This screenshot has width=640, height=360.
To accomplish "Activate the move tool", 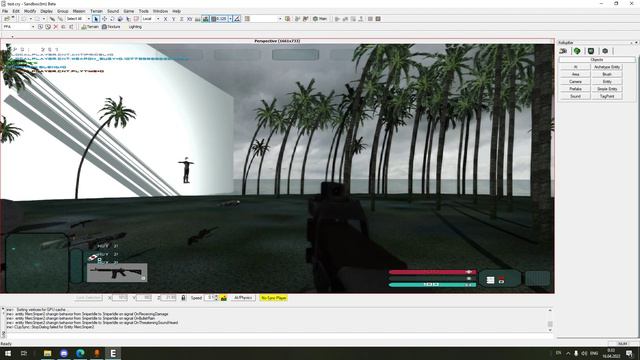I will pos(104,19).
